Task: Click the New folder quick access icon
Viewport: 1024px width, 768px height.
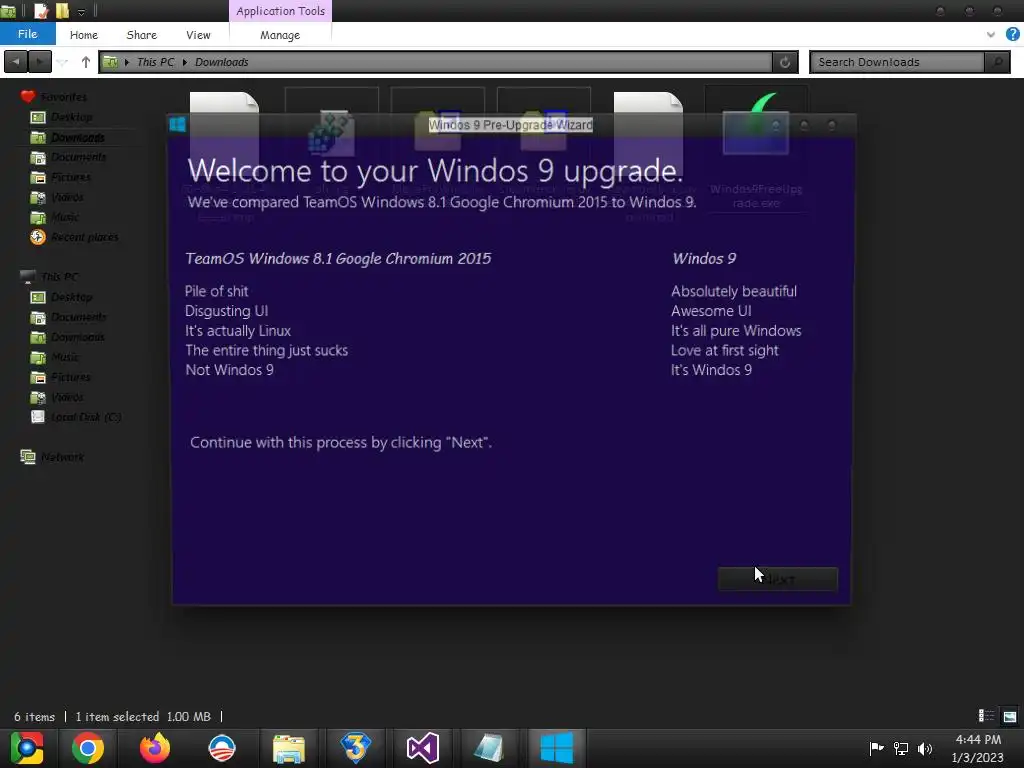Action: [62, 10]
